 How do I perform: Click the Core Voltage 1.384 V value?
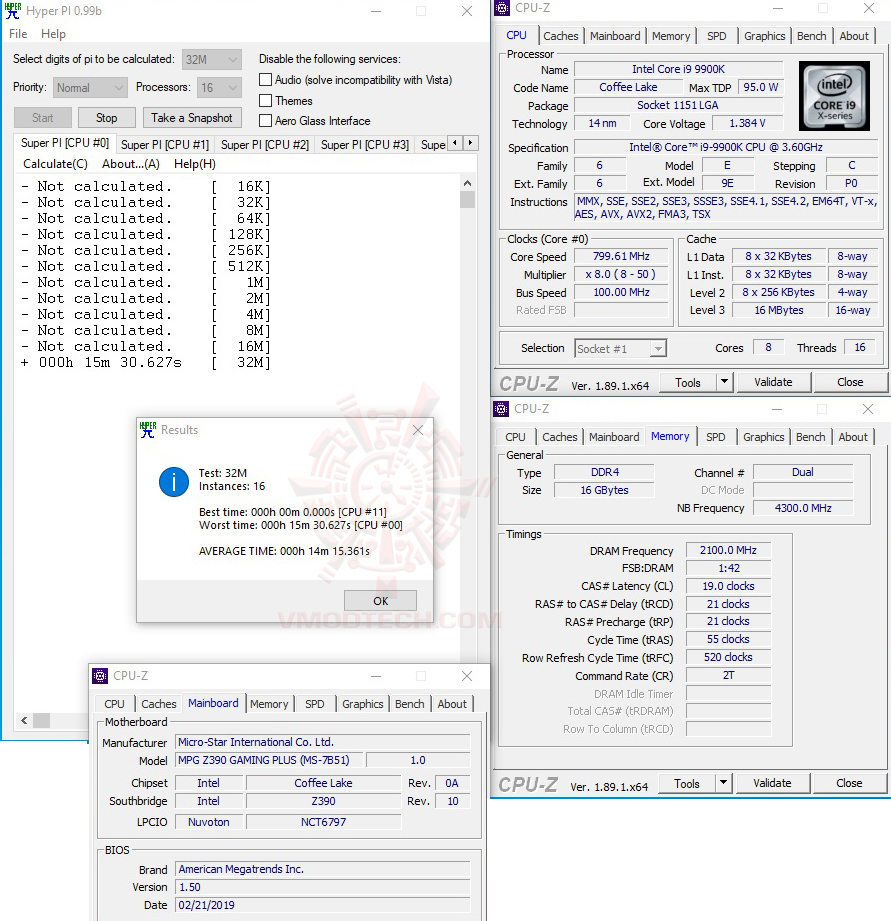[x=747, y=123]
